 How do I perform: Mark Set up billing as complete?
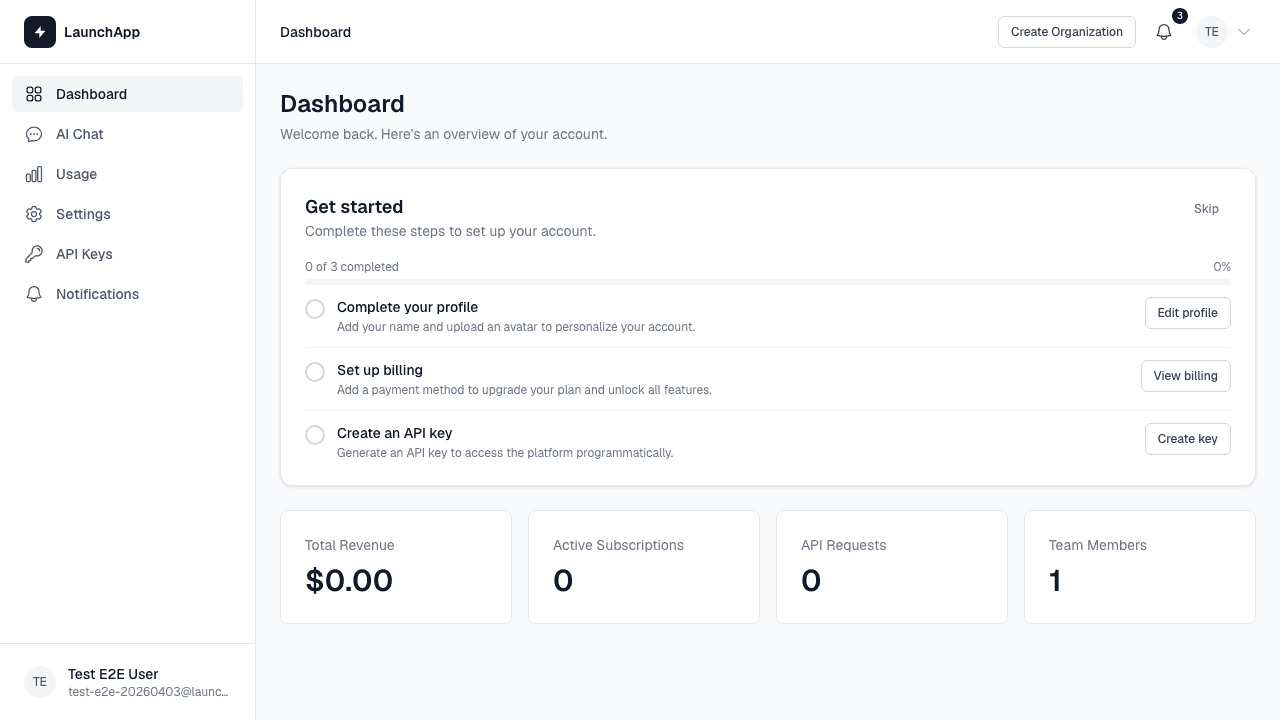pos(315,372)
